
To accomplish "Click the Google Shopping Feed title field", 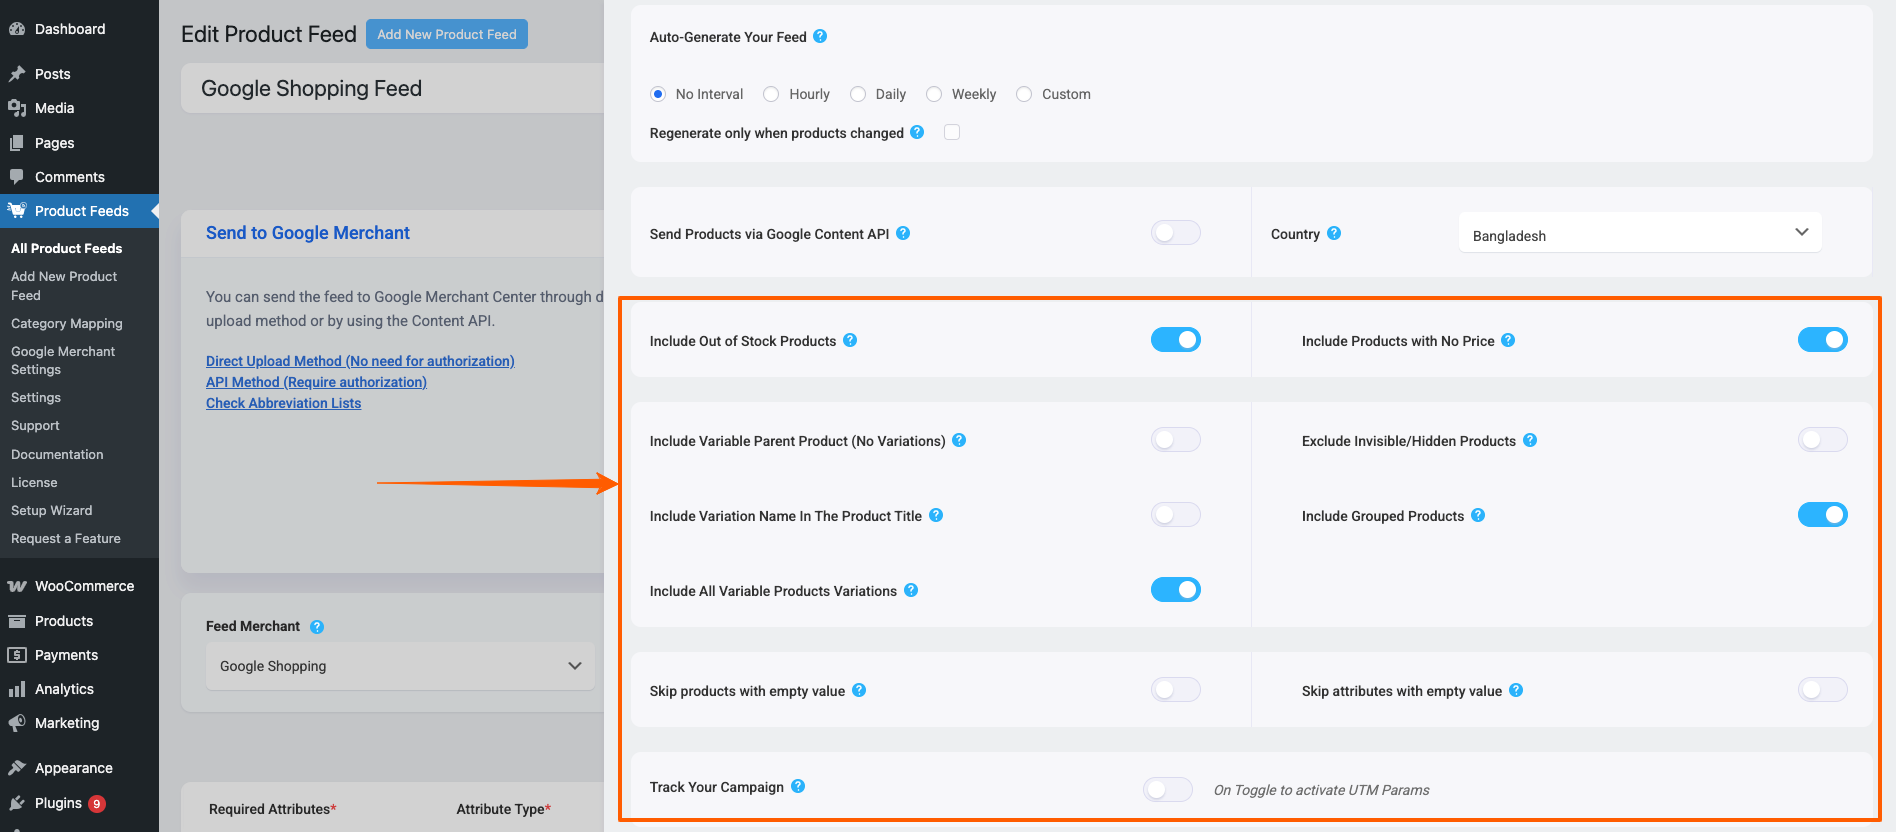I will coord(392,88).
